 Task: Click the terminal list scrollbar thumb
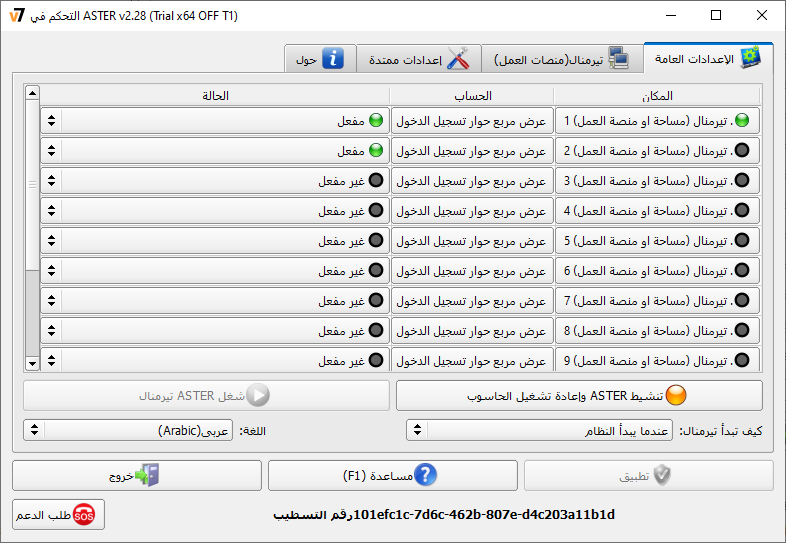(33, 185)
